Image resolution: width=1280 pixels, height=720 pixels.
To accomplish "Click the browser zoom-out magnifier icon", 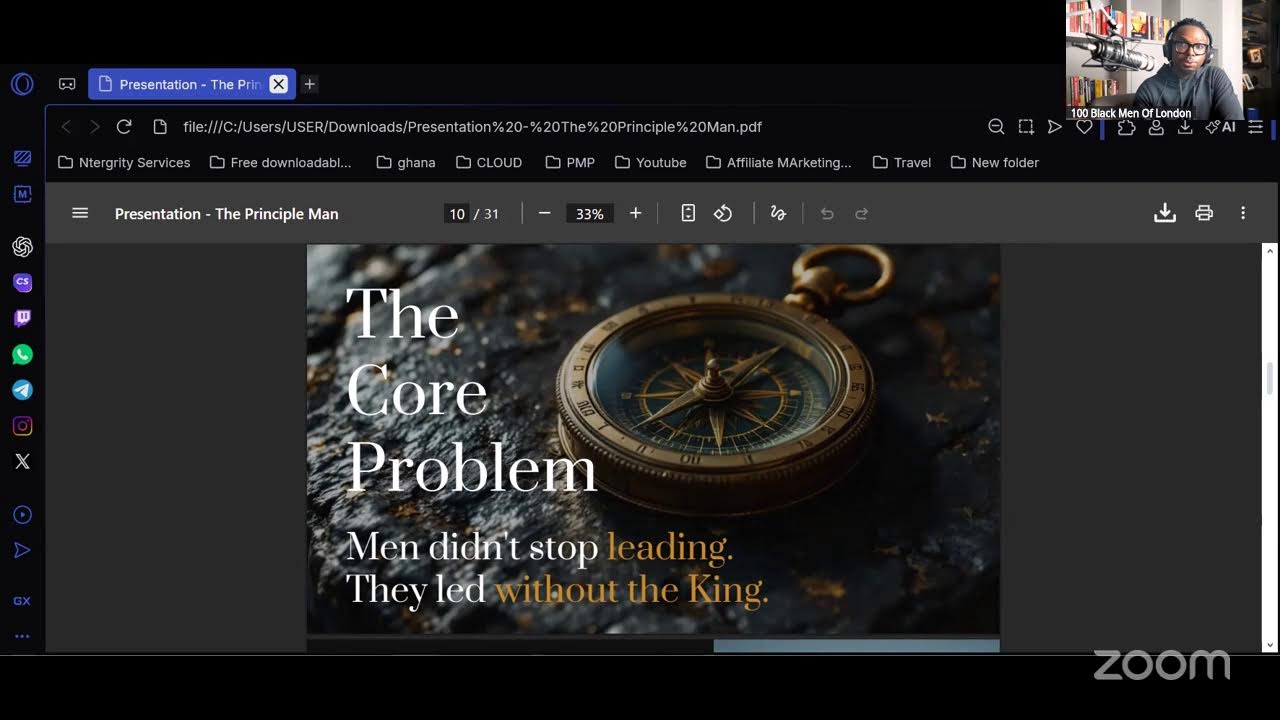I will point(996,127).
